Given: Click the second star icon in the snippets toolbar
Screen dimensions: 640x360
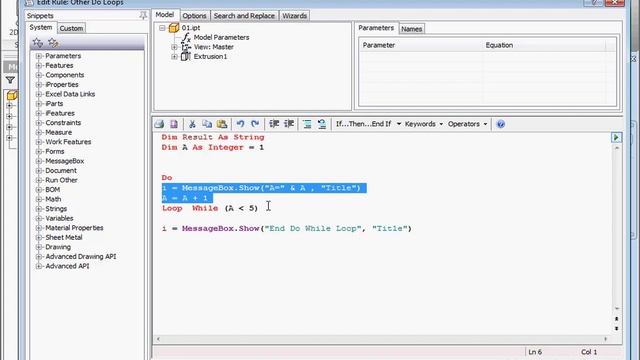Looking at the screenshot, I should pos(53,42).
